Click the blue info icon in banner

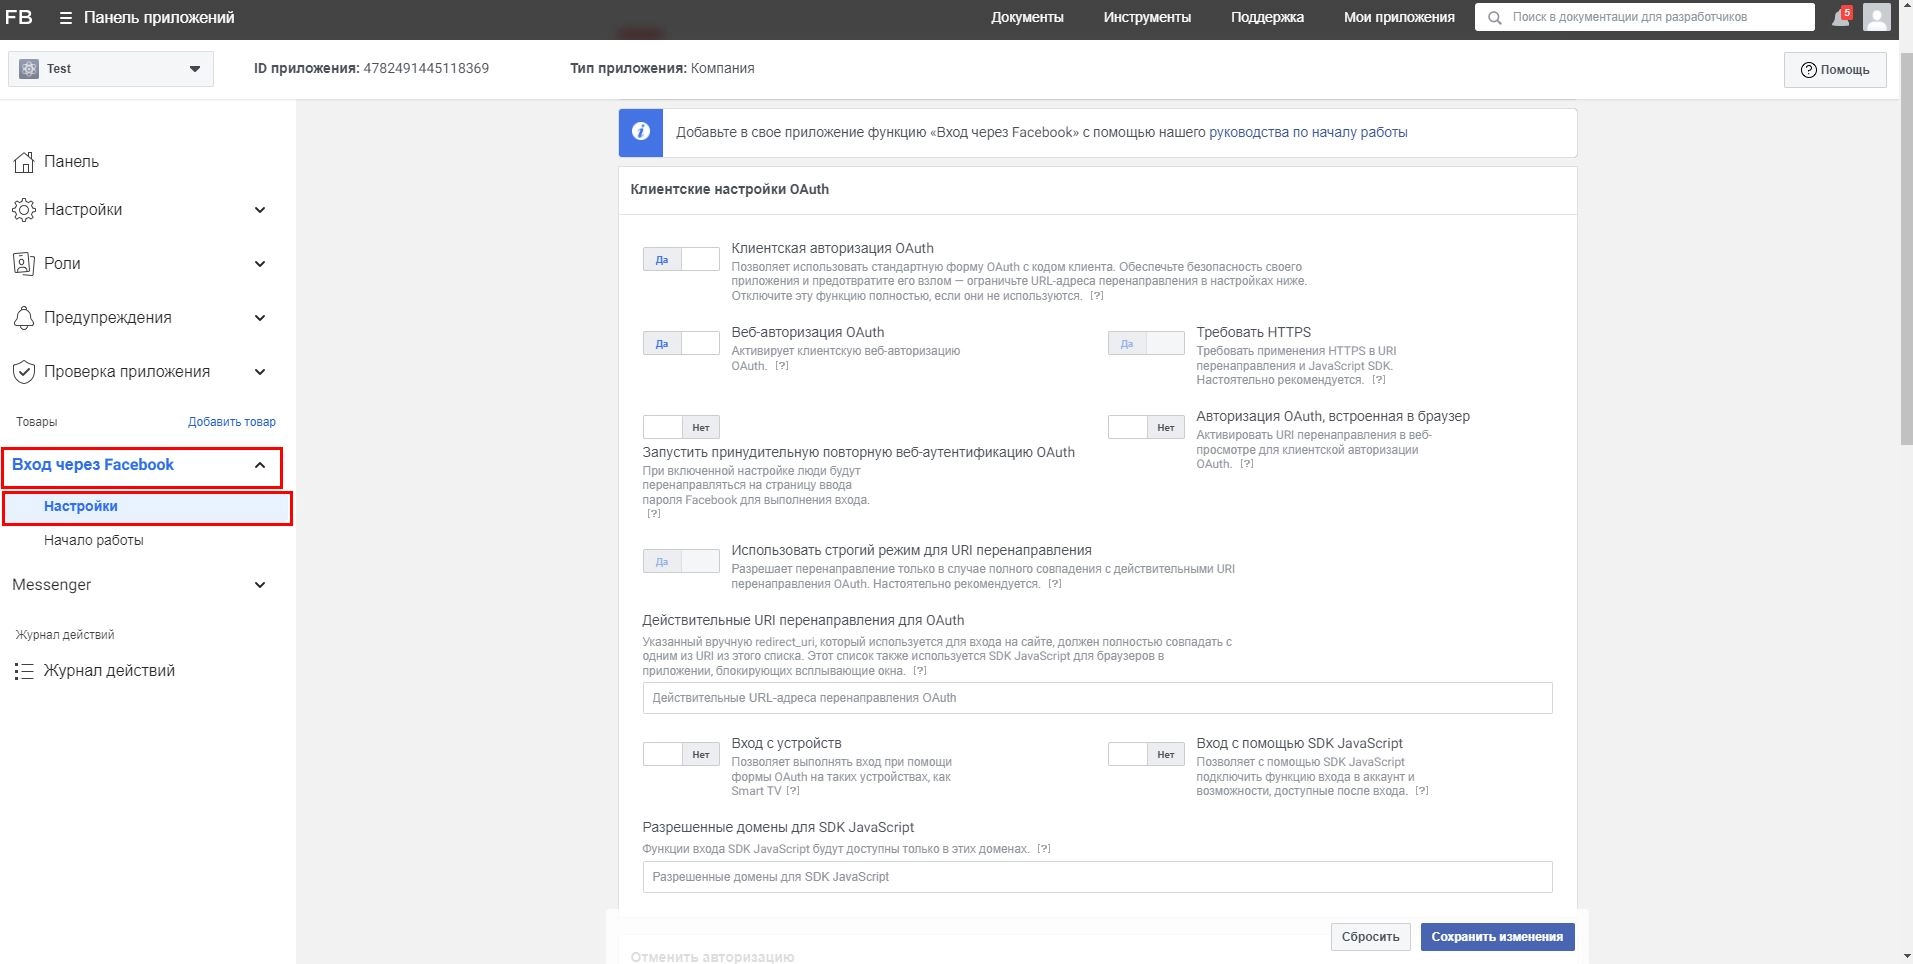tap(641, 132)
